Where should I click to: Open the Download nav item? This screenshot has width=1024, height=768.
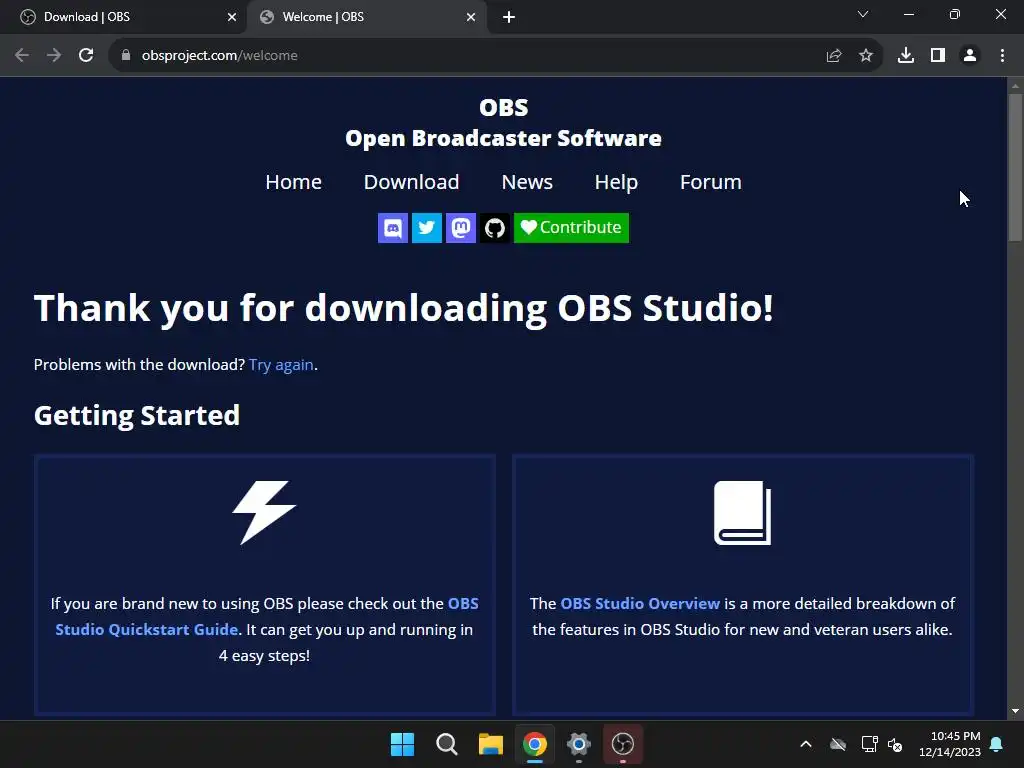411,182
